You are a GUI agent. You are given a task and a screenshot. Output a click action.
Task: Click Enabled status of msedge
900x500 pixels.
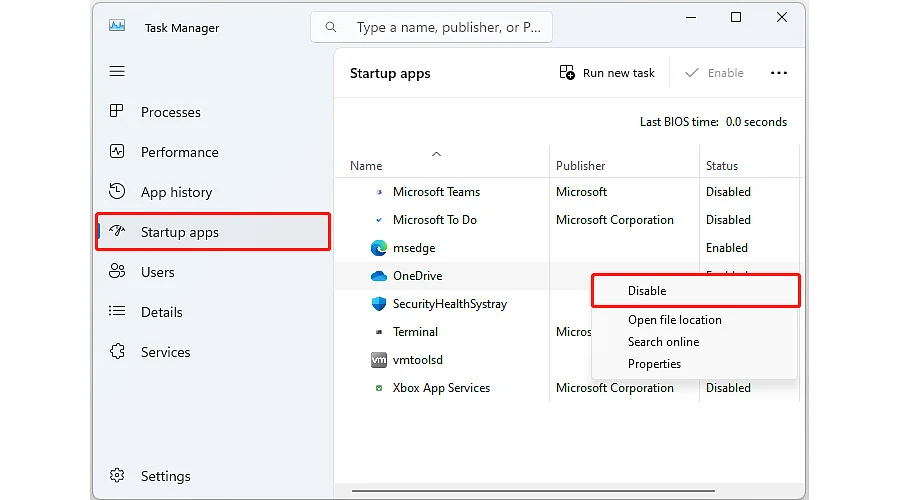point(727,248)
